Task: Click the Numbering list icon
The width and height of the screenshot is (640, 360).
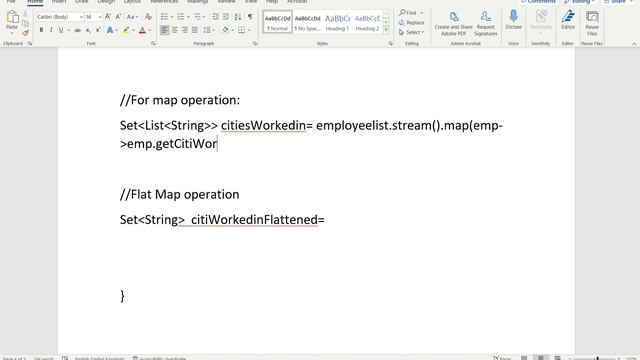Action: (180, 17)
